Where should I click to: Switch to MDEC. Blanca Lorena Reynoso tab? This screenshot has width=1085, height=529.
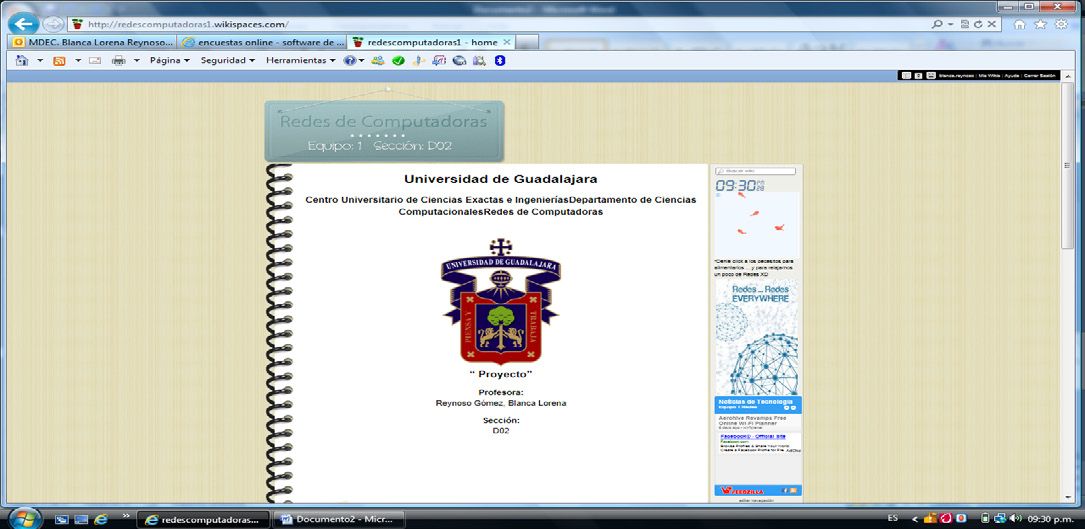tap(93, 42)
